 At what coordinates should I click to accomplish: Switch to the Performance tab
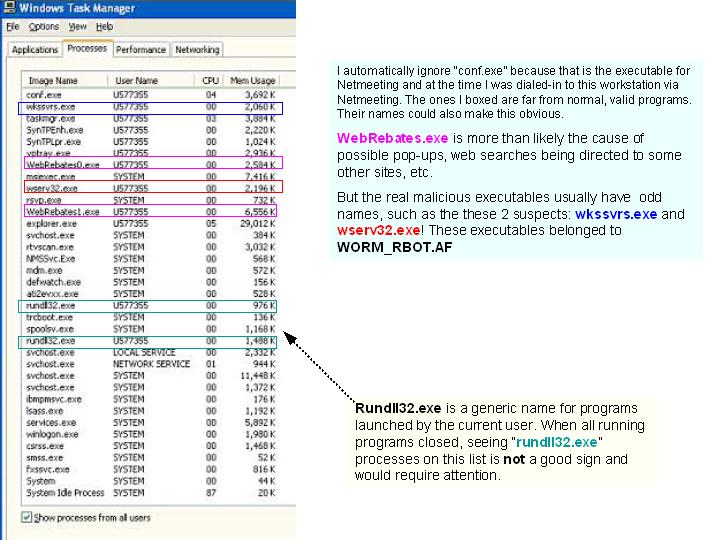(141, 50)
